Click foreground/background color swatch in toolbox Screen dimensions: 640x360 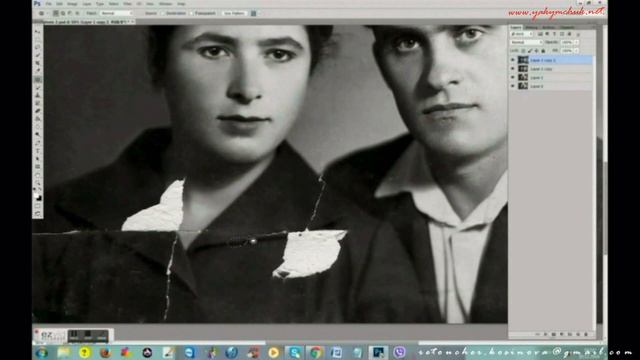click(38, 197)
